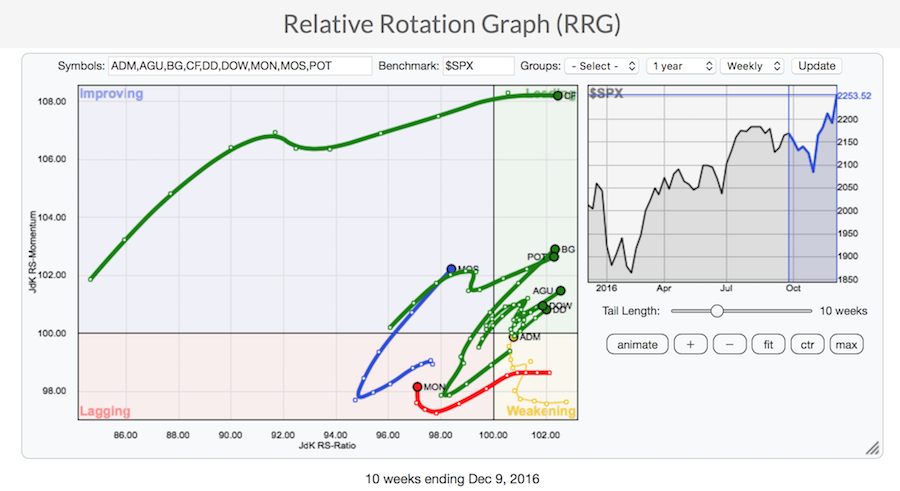Click the 100.00 RS-Ratio axis value
Image resolution: width=900 pixels, height=491 pixels.
493,435
